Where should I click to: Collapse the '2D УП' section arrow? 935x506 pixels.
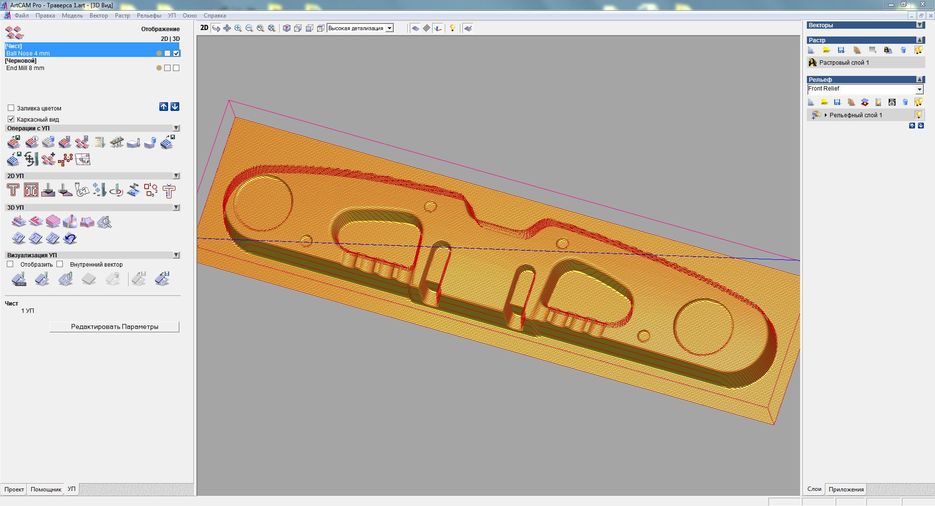[177, 176]
